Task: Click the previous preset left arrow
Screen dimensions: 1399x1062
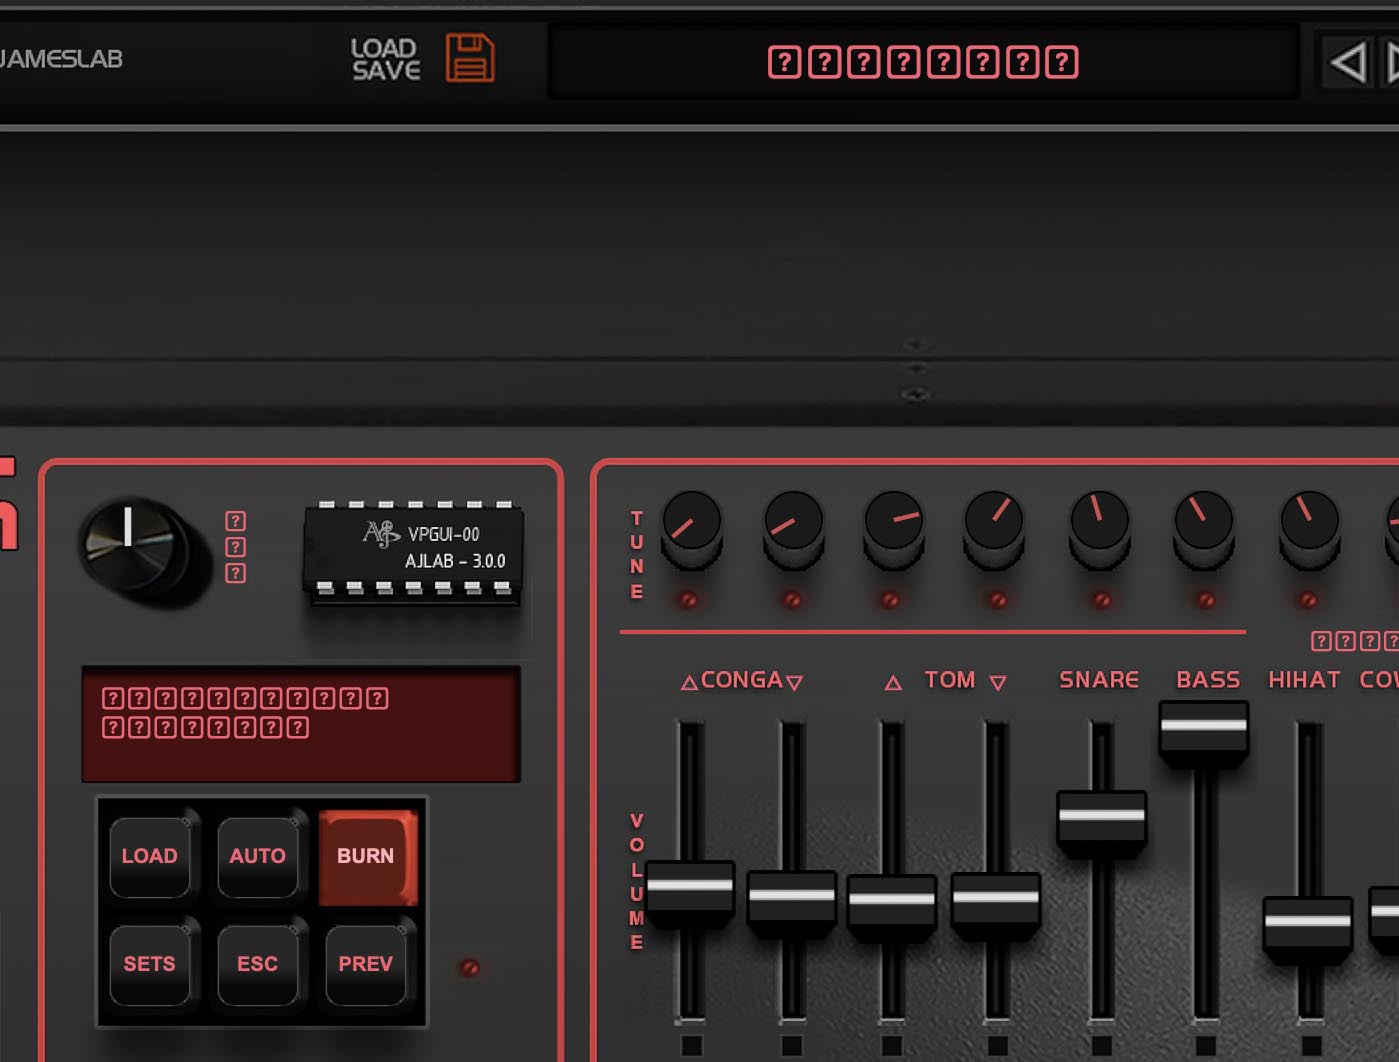Action: [x=1347, y=63]
